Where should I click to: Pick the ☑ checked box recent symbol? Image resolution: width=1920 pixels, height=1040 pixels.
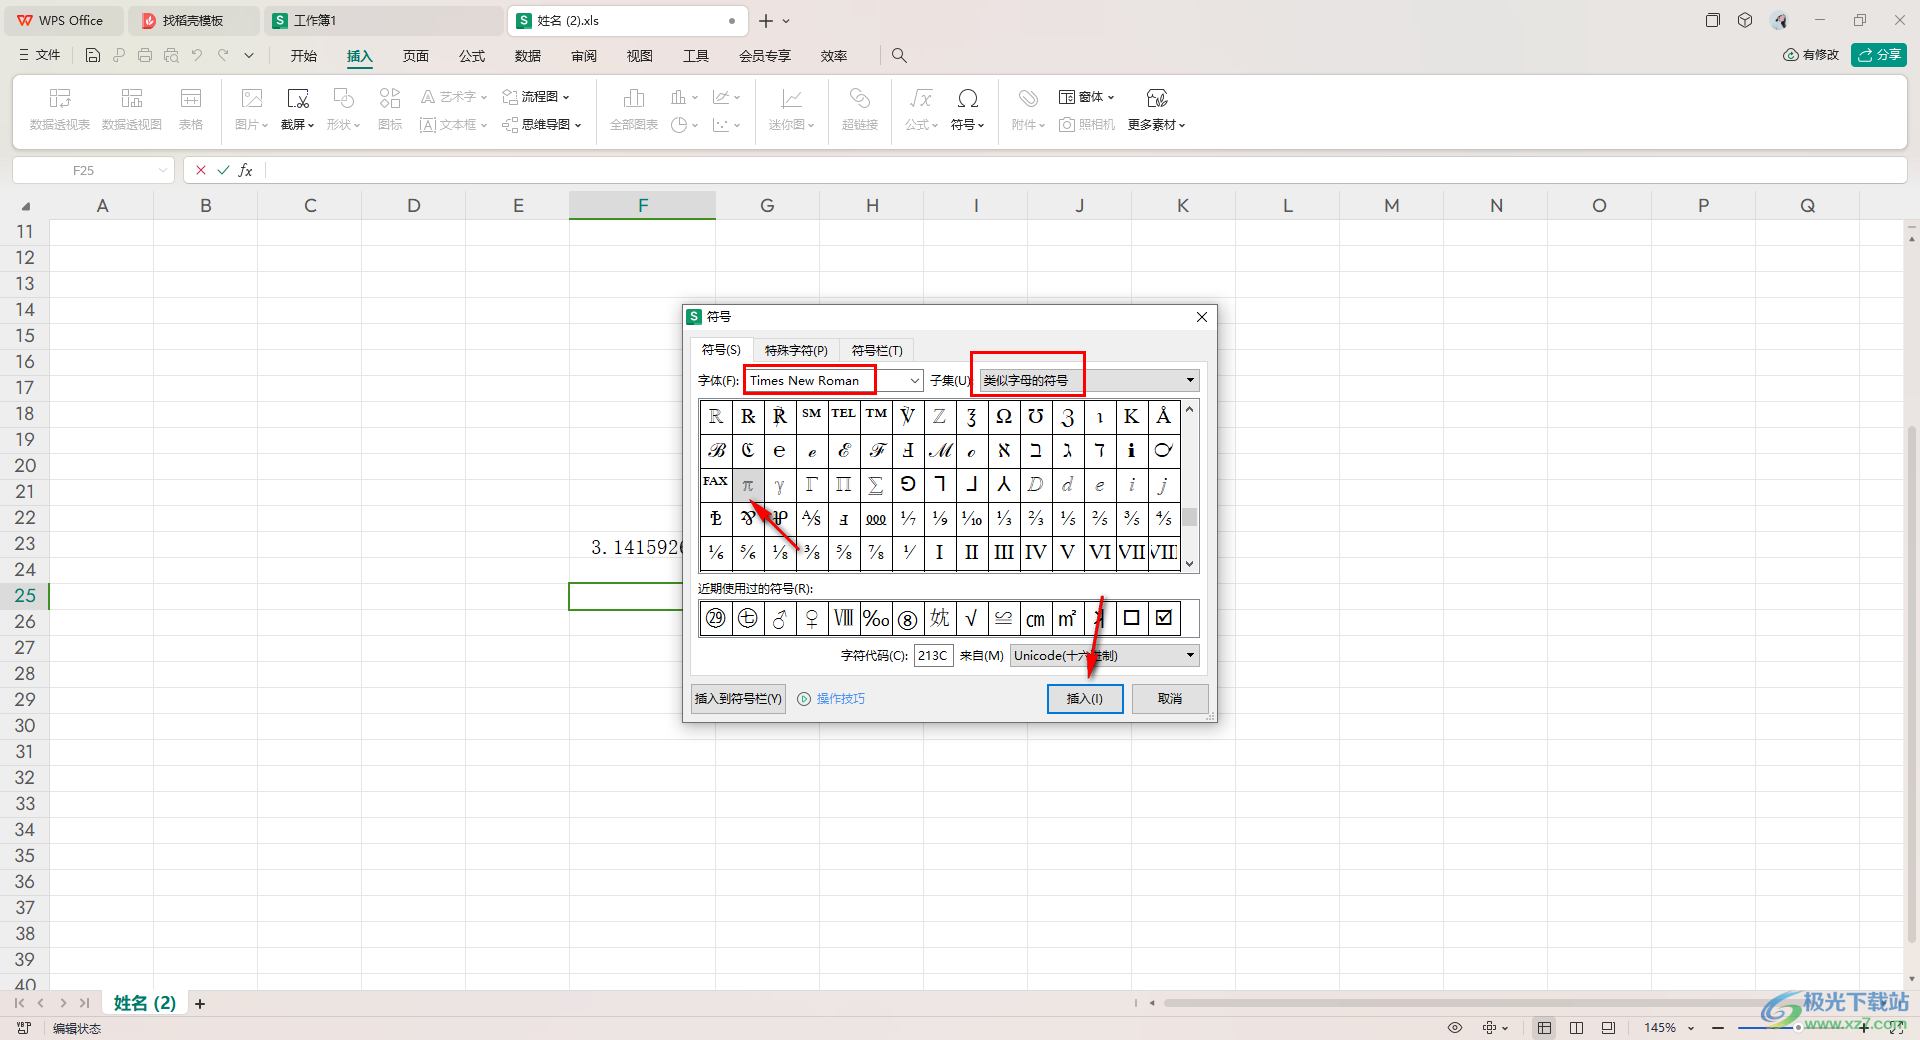pos(1164,619)
